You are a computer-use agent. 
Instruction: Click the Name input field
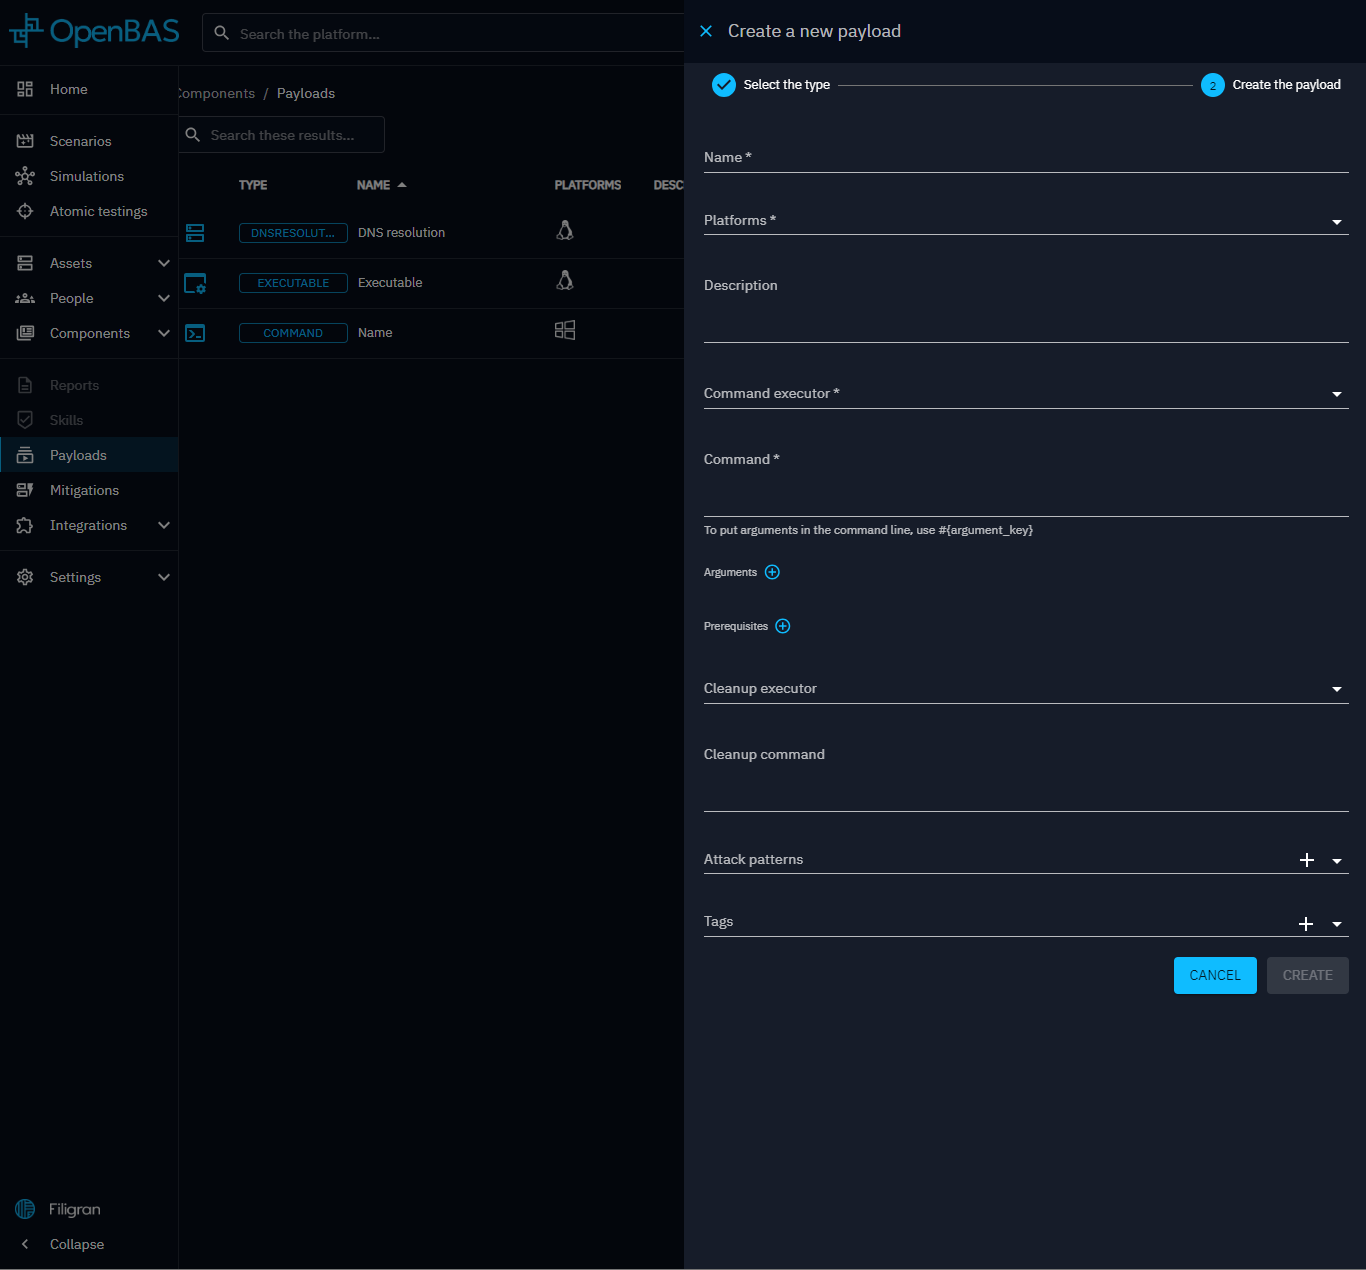click(1025, 158)
